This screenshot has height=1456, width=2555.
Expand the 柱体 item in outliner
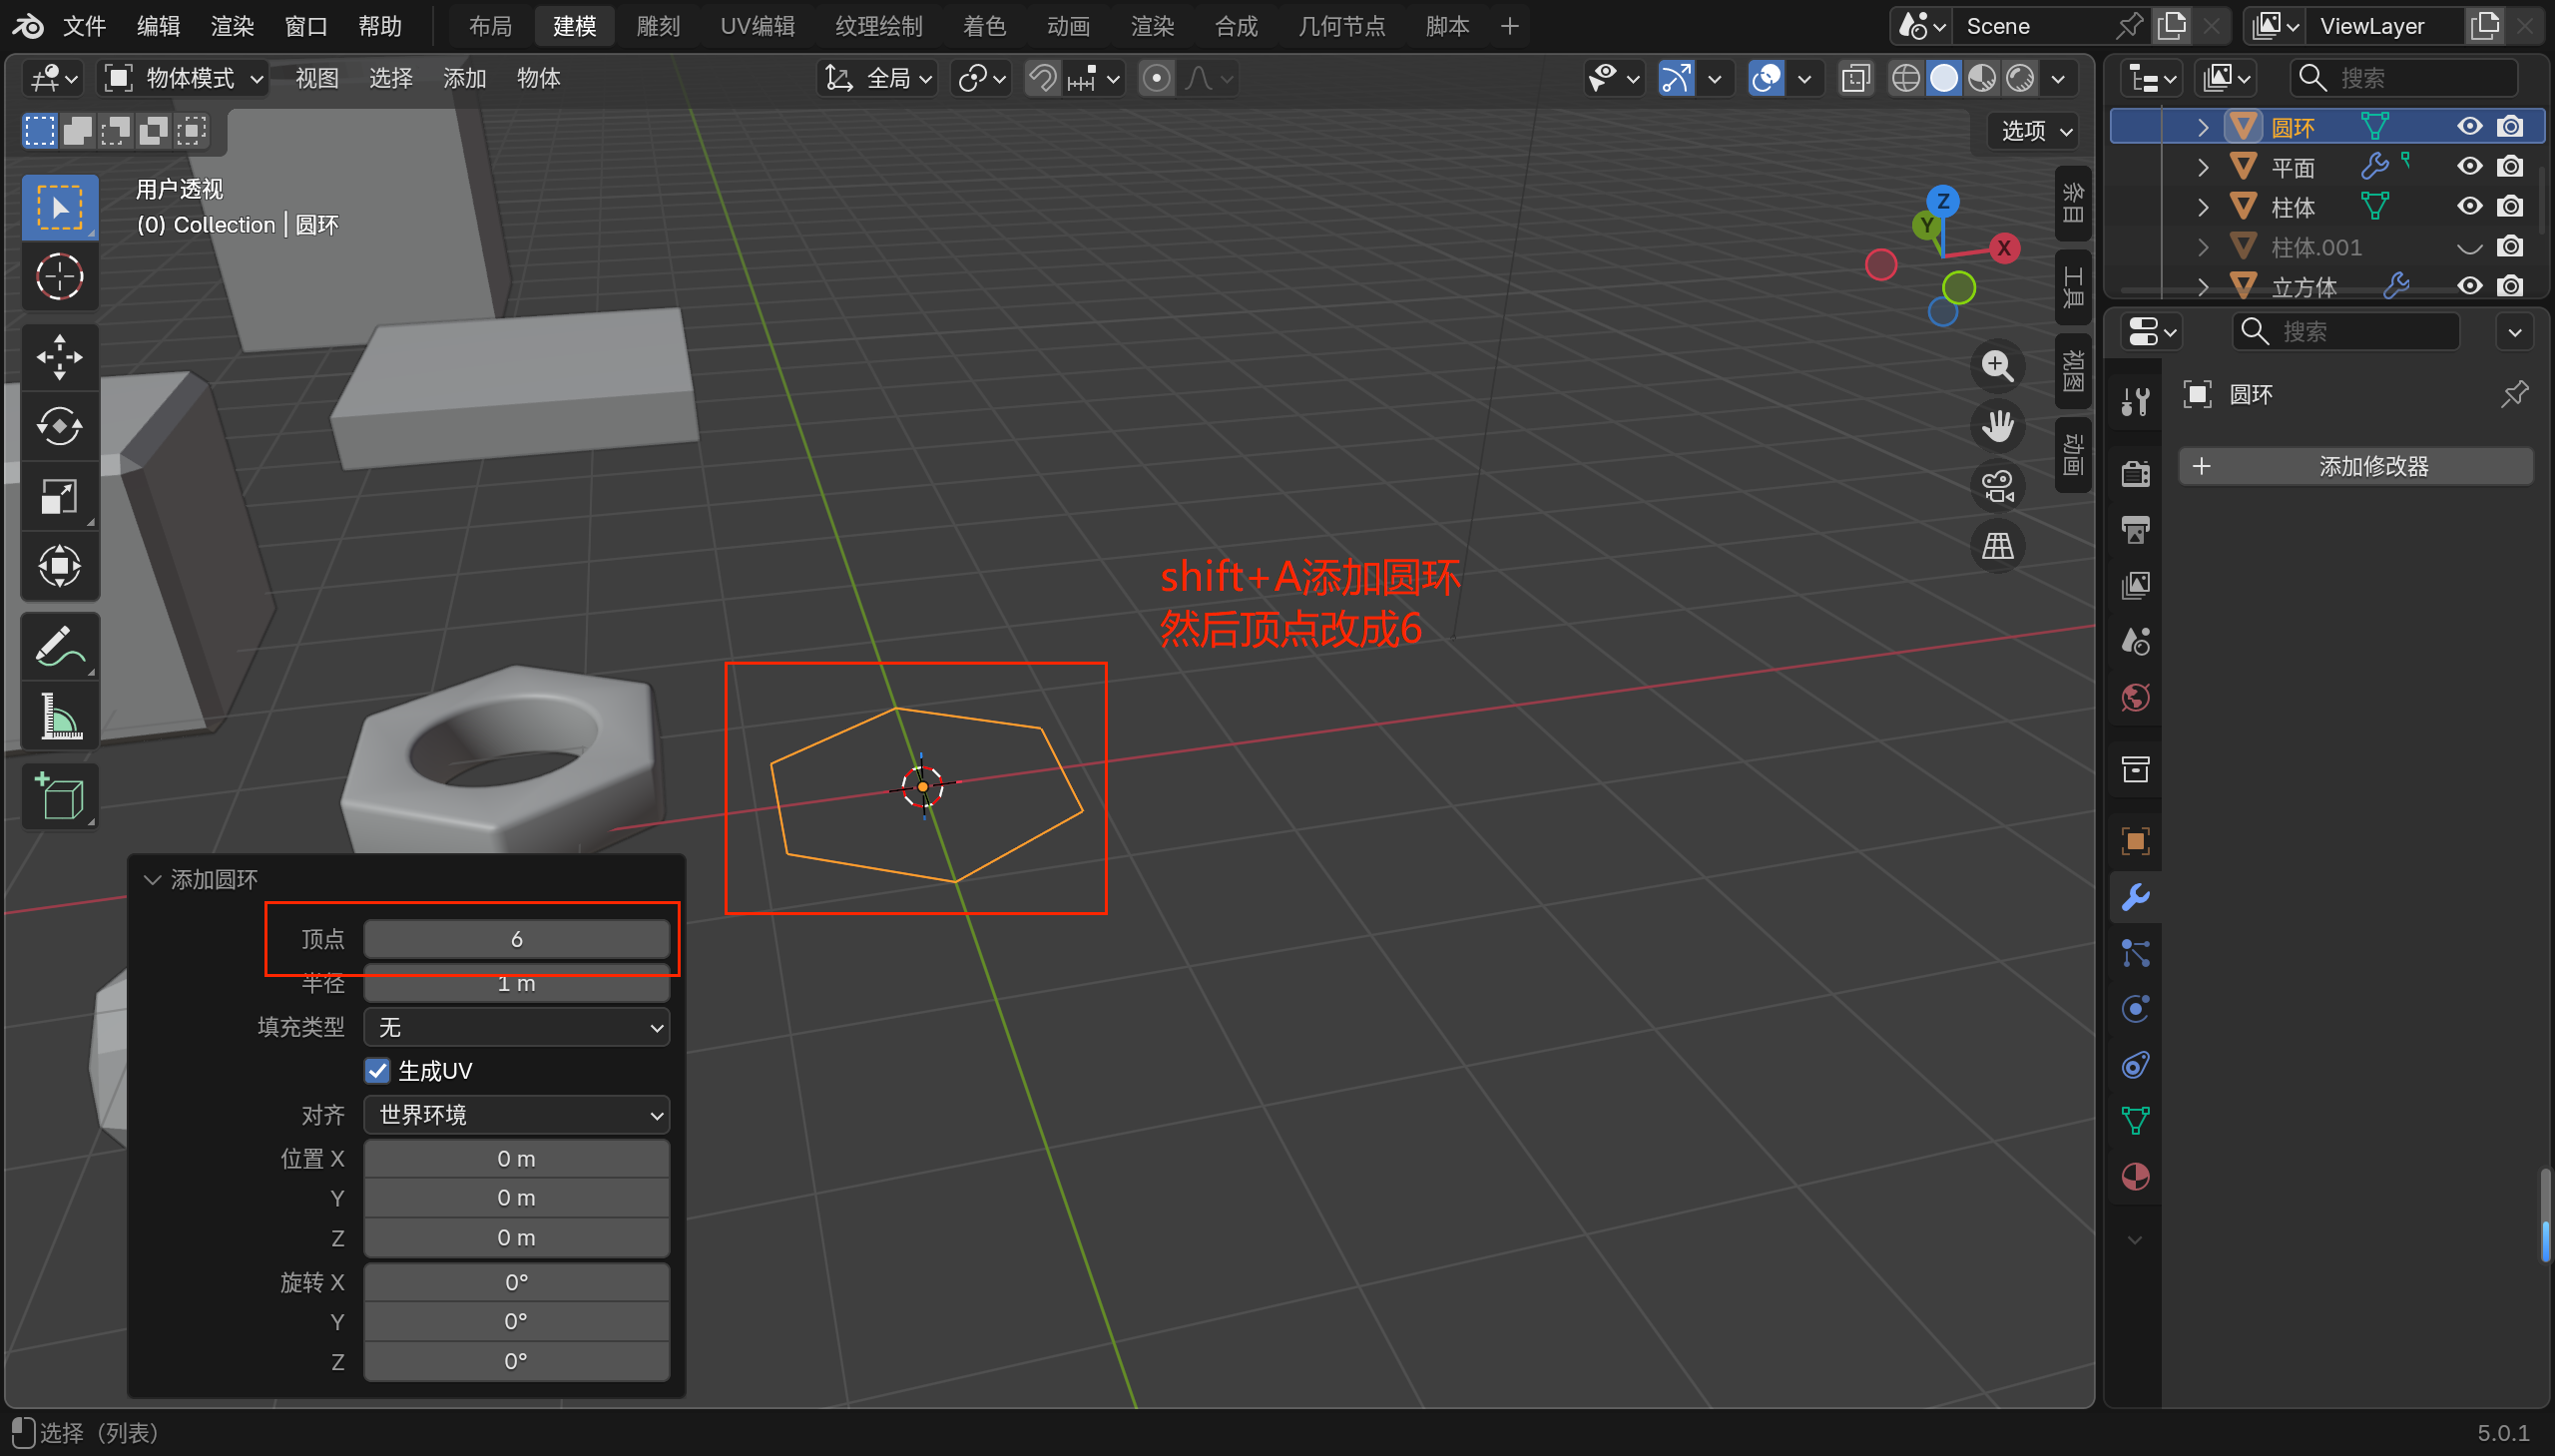2202,207
